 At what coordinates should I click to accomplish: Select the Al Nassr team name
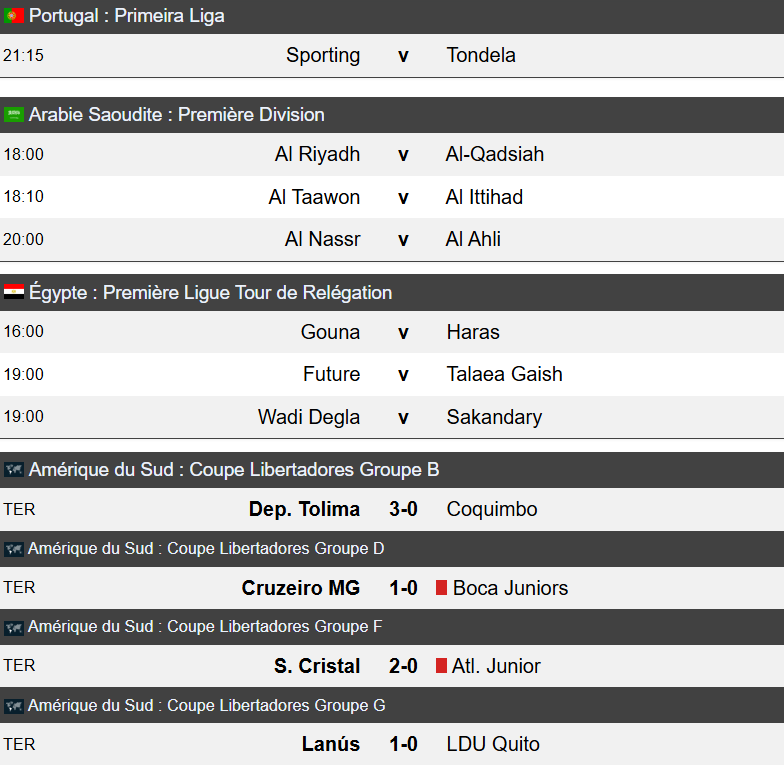click(x=322, y=239)
